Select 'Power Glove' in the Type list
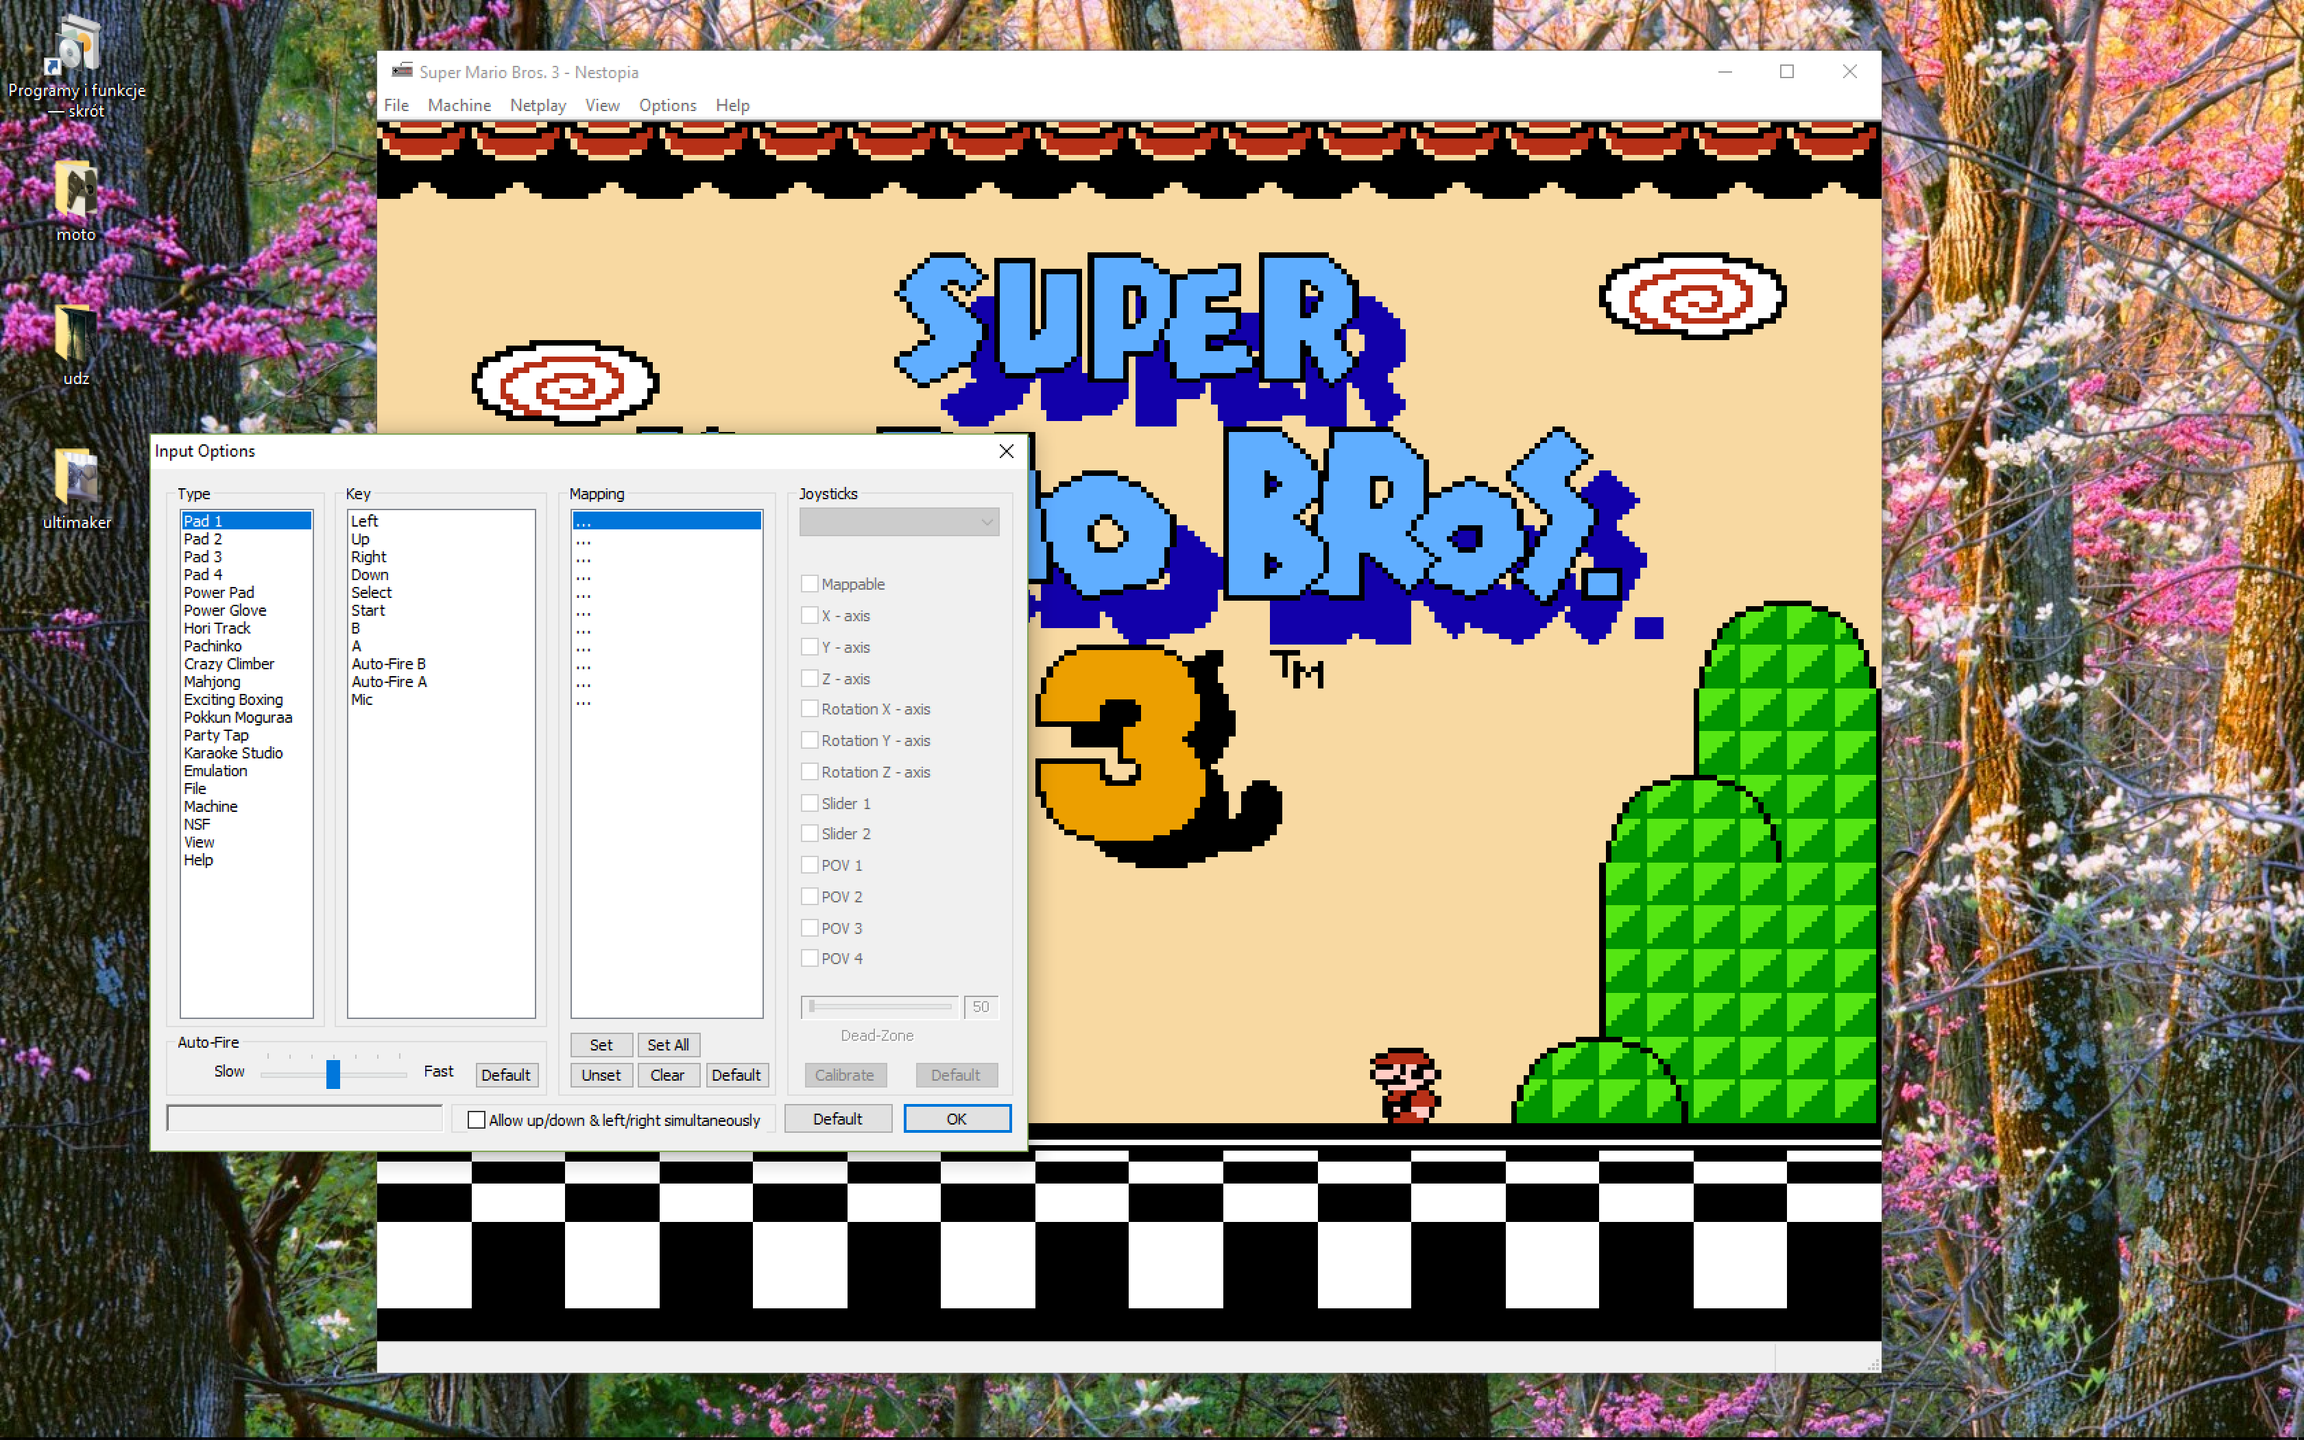Image resolution: width=2304 pixels, height=1440 pixels. coord(246,611)
